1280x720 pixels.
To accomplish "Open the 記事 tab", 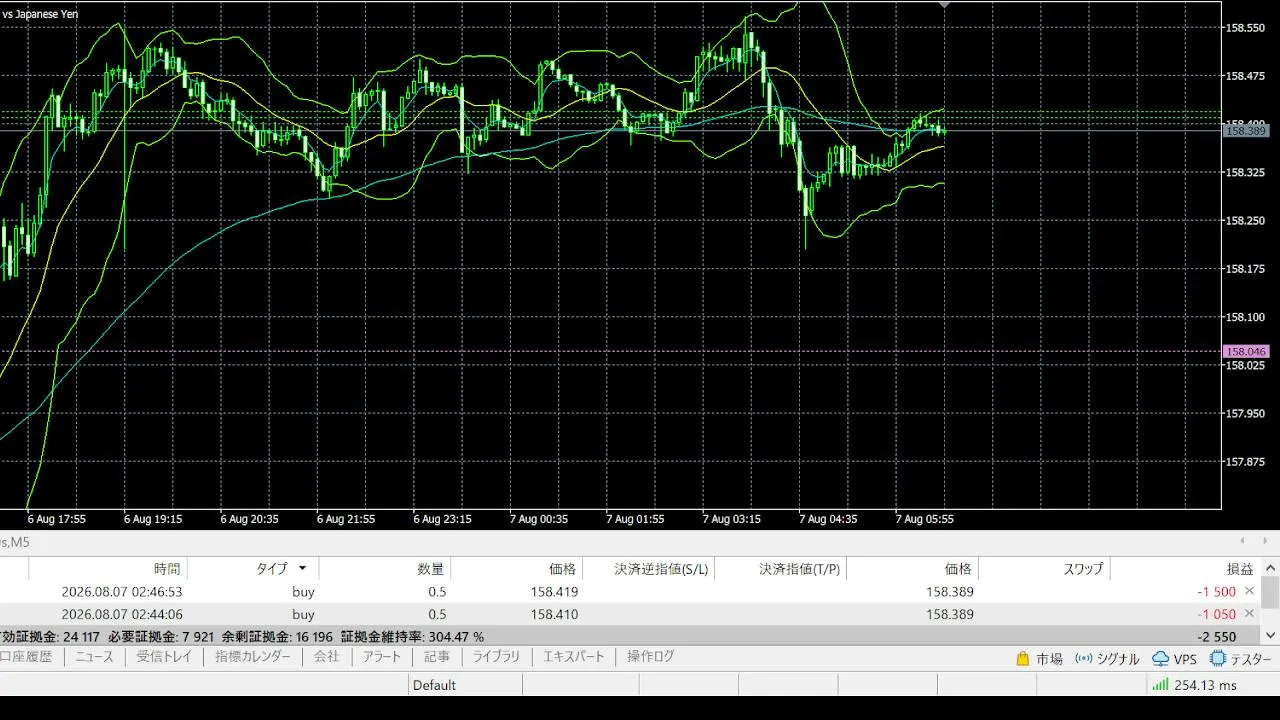I will coord(437,657).
